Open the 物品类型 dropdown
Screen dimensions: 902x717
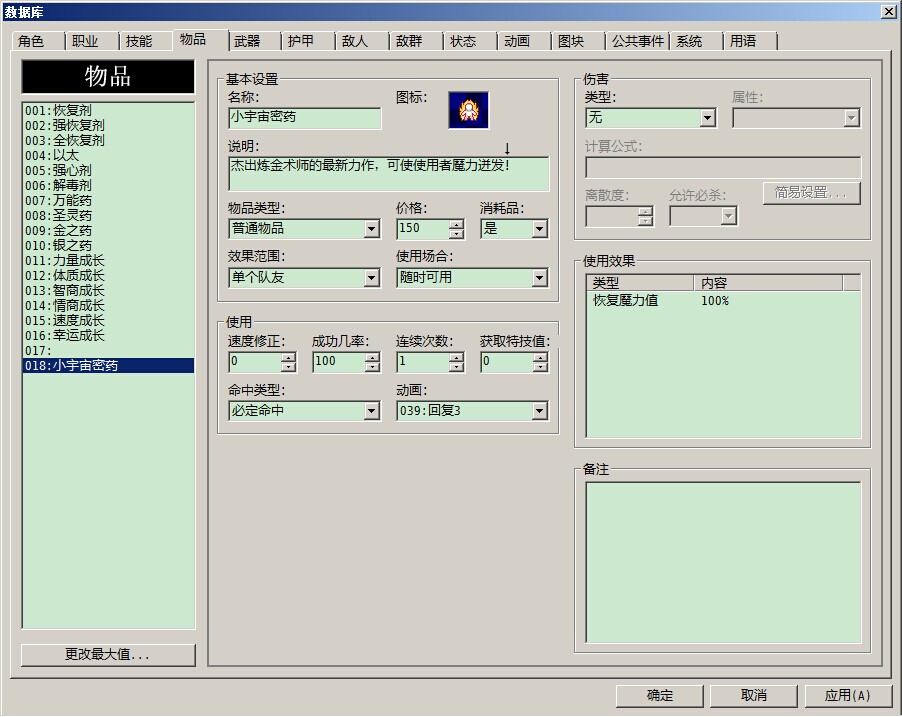[371, 229]
